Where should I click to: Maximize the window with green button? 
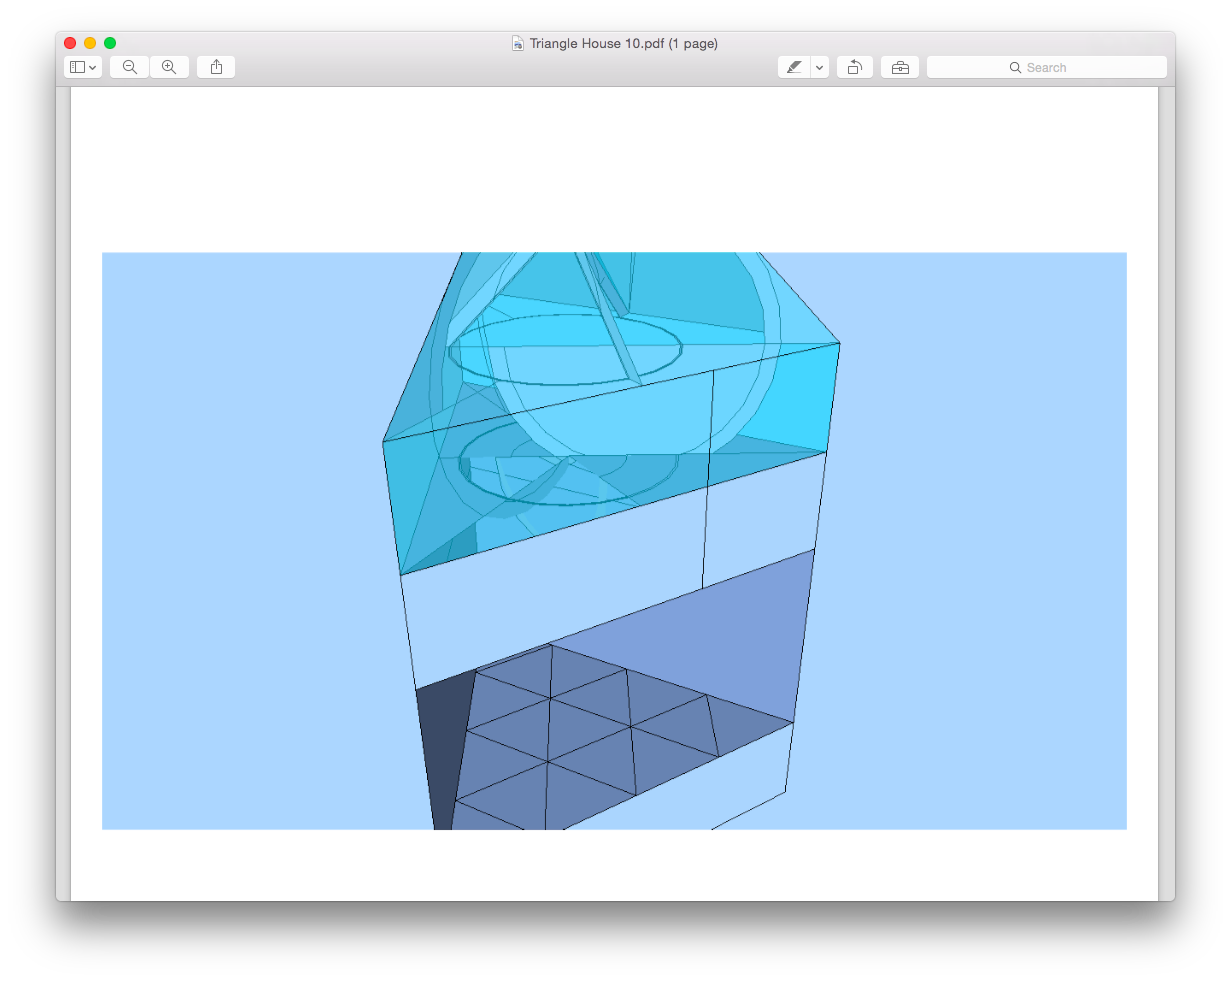click(110, 43)
